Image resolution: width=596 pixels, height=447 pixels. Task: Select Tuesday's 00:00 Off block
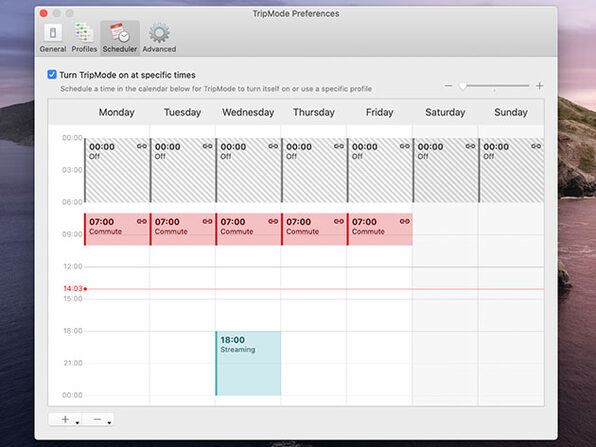tap(182, 170)
